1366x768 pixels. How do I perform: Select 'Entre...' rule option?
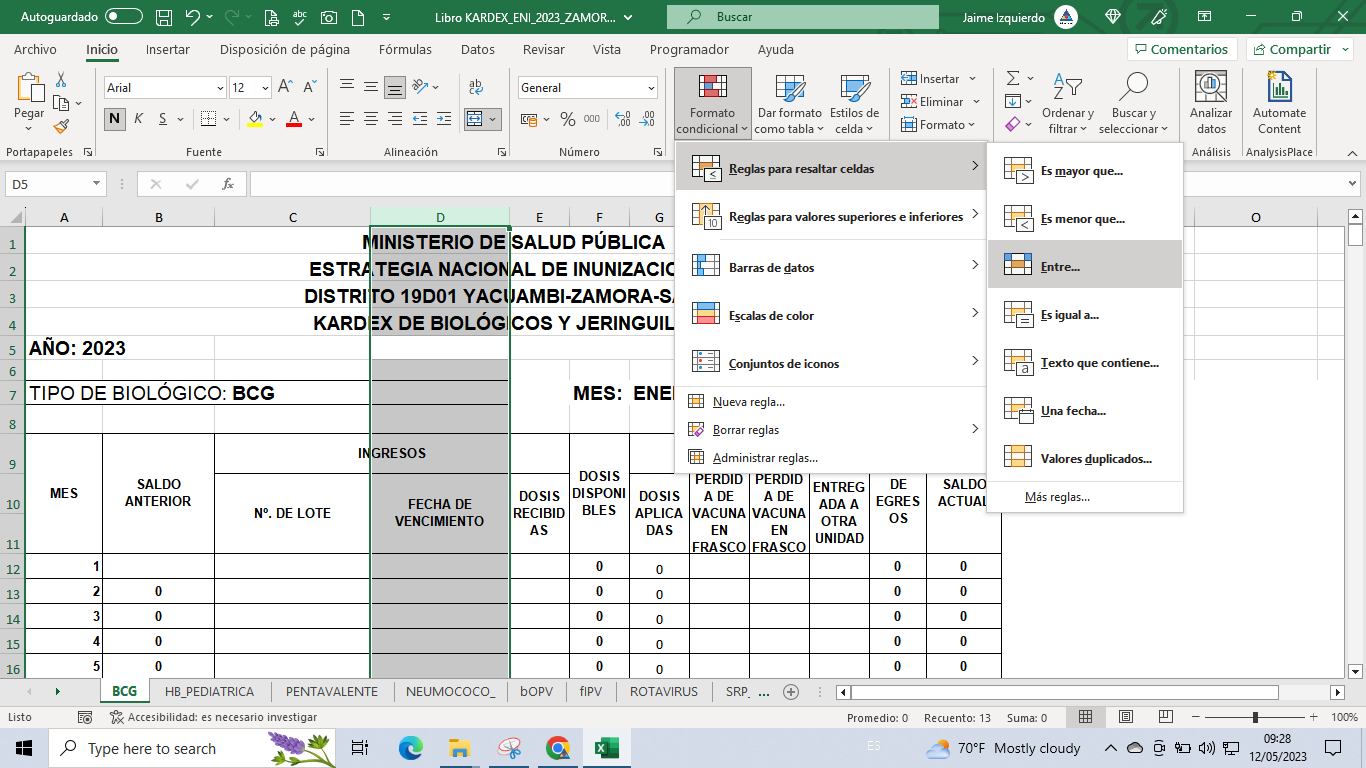tap(1085, 267)
